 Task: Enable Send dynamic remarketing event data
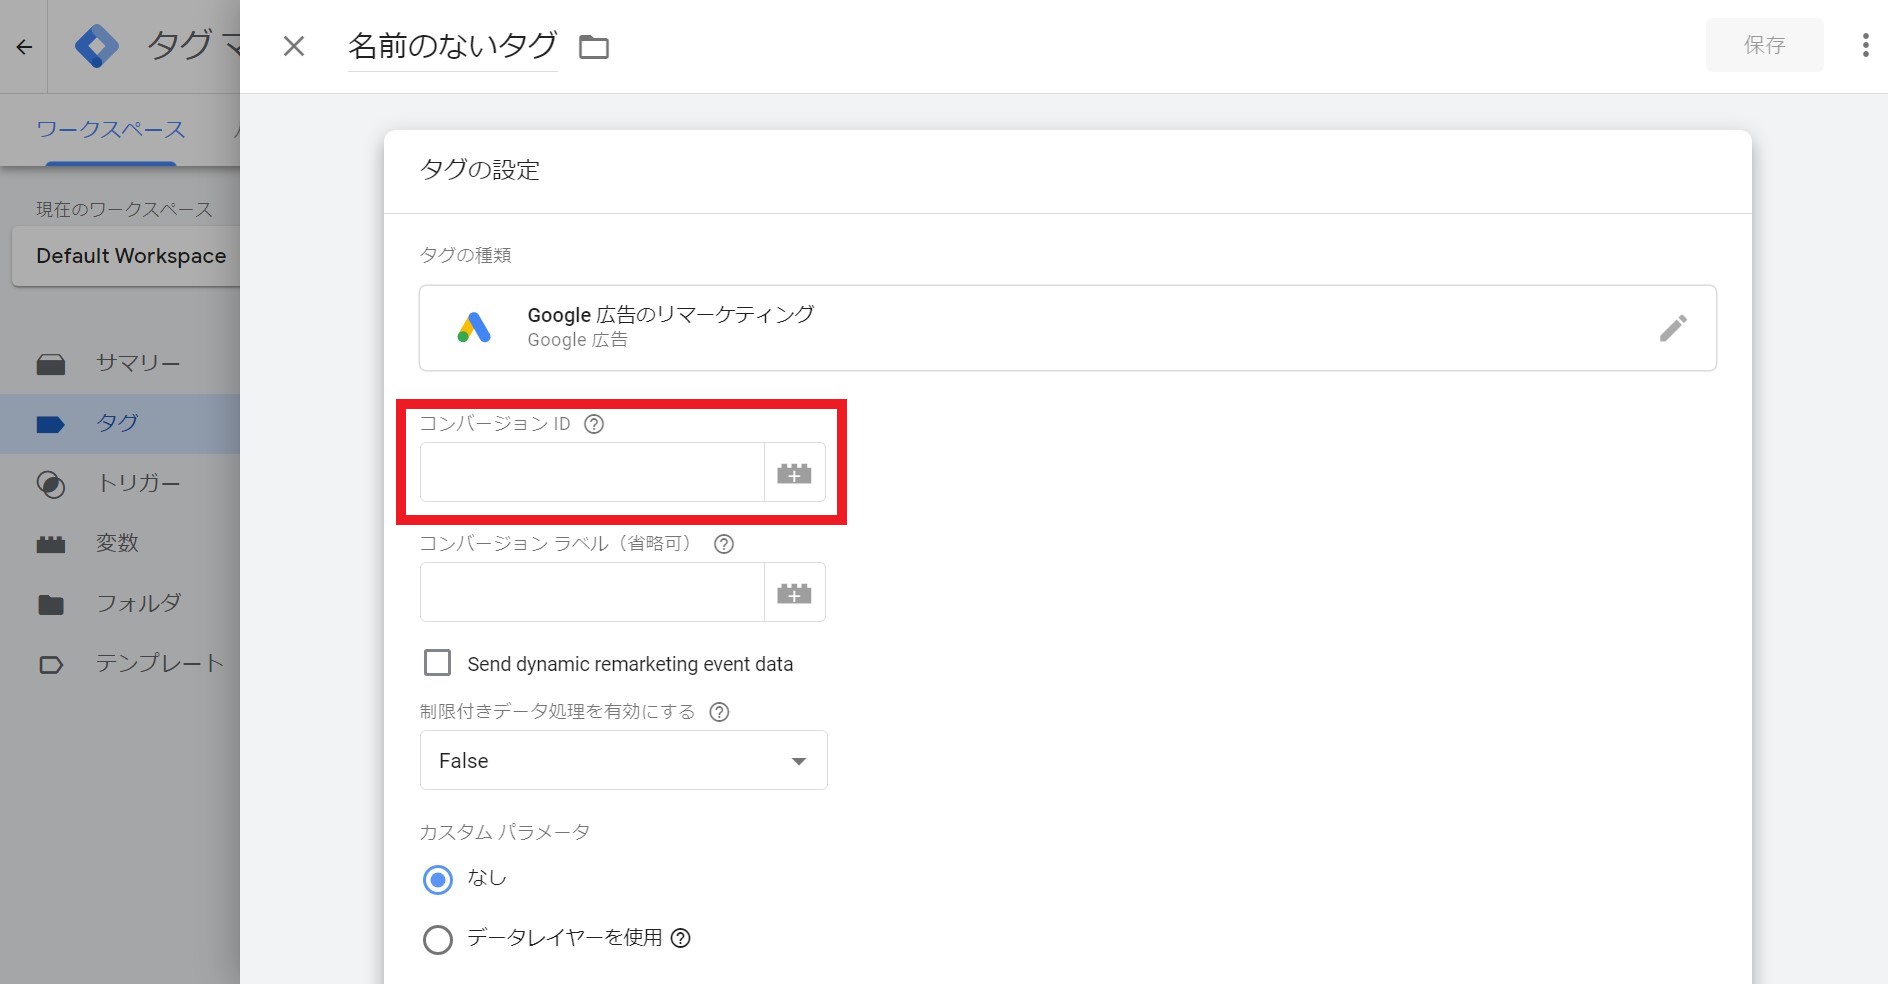(x=437, y=663)
